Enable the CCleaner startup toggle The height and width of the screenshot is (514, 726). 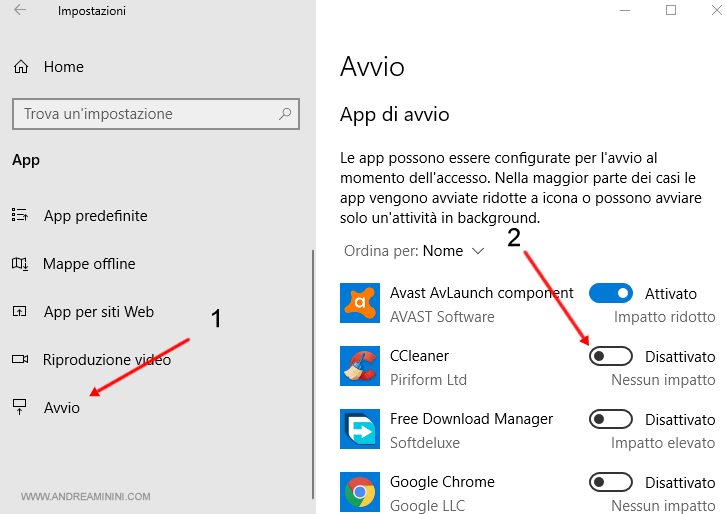(x=611, y=357)
